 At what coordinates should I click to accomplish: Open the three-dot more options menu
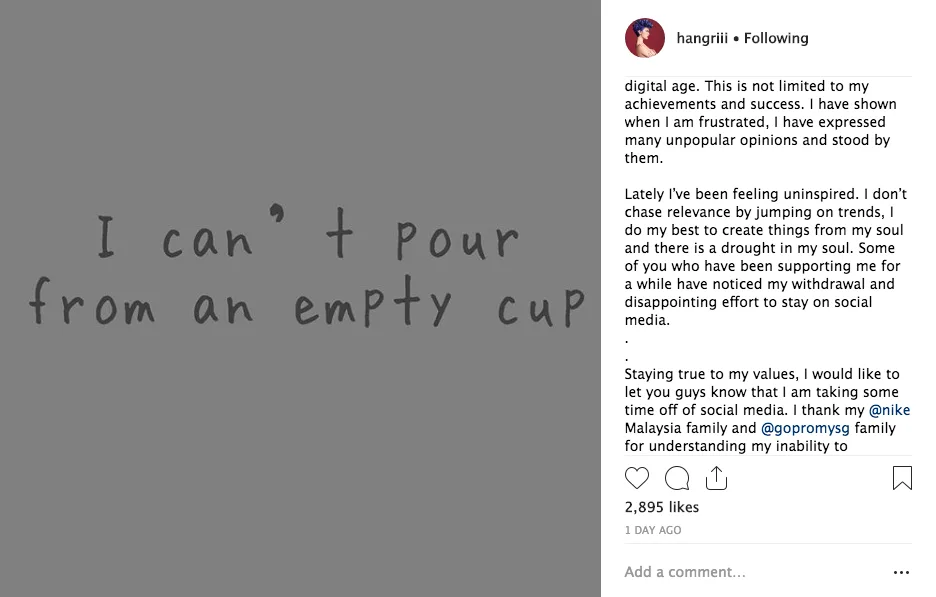click(x=901, y=573)
